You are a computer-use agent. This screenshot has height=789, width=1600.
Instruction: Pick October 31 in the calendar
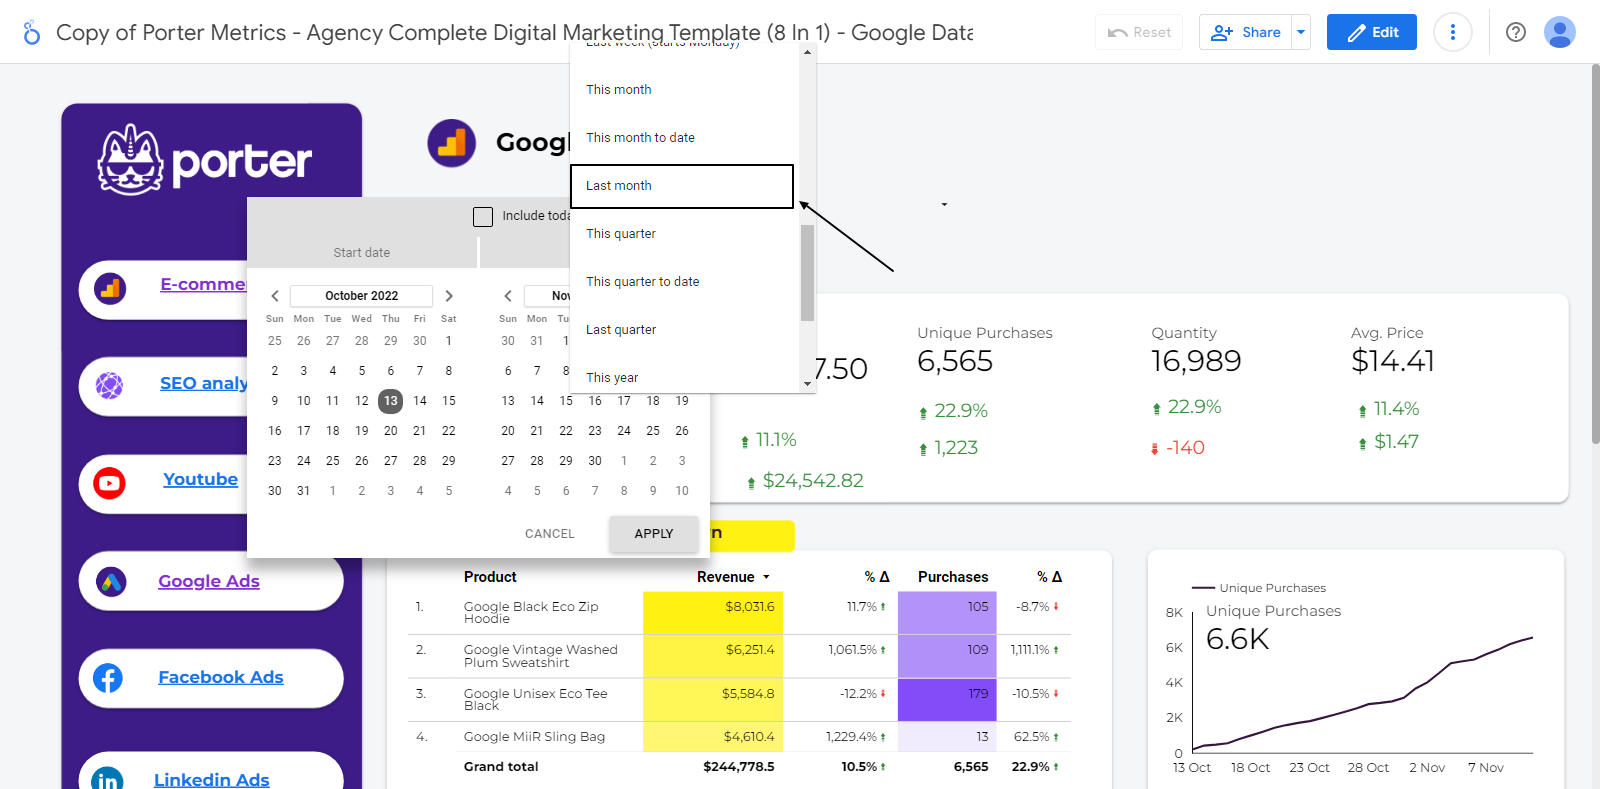coord(303,491)
